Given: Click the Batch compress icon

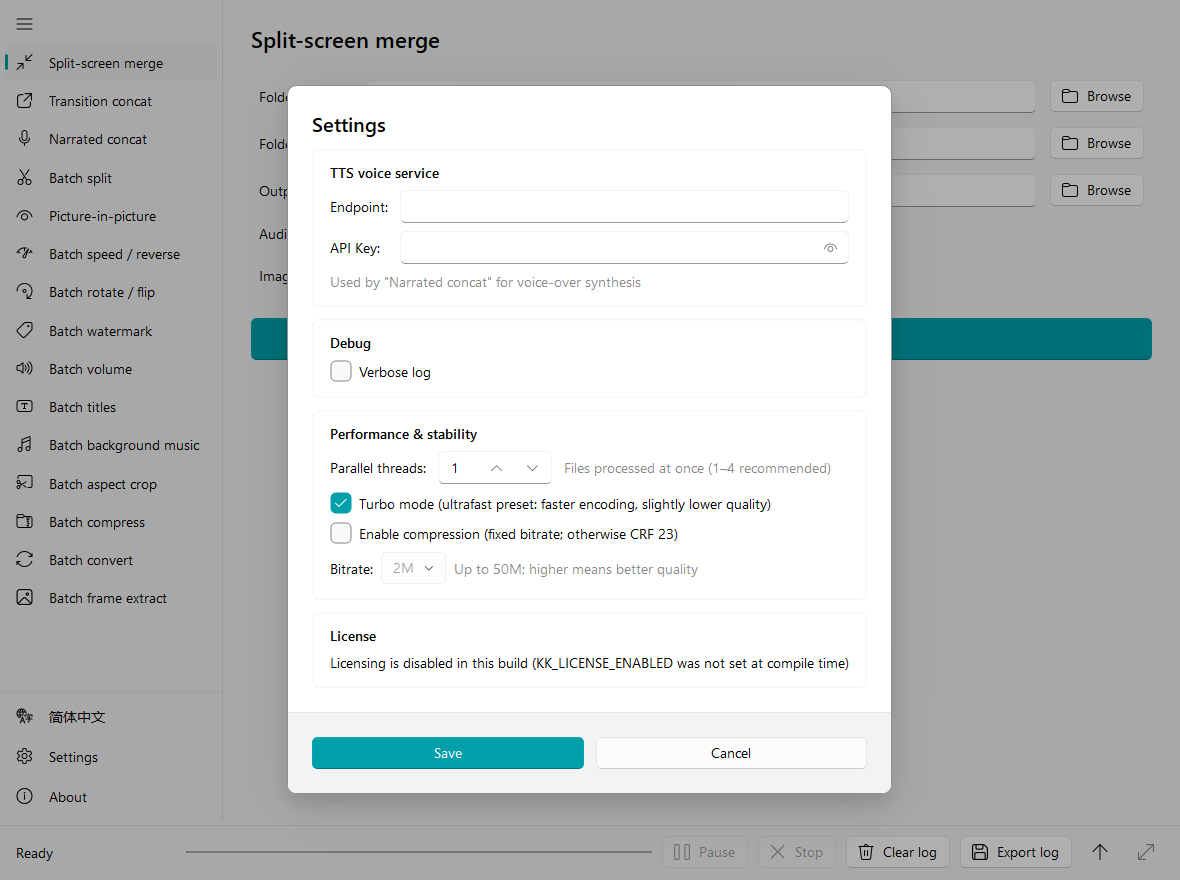Looking at the screenshot, I should coord(25,522).
